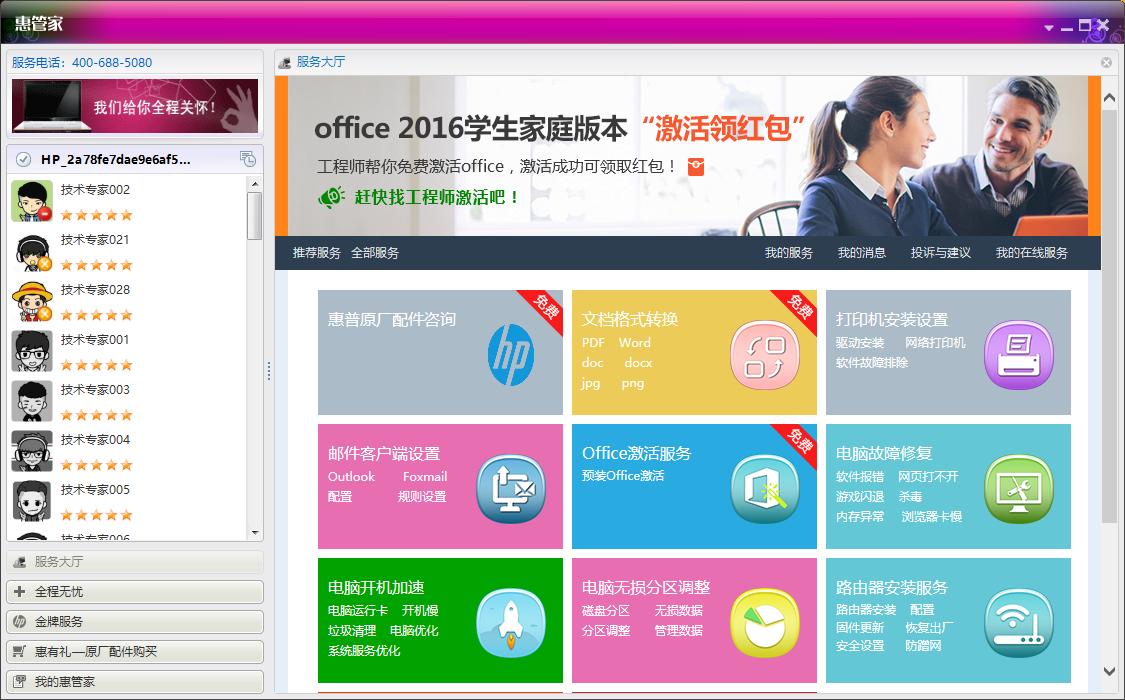Screen dimensions: 1125x700
Task: Open the 文档格式转换 tile title
Action: [x=630, y=319]
